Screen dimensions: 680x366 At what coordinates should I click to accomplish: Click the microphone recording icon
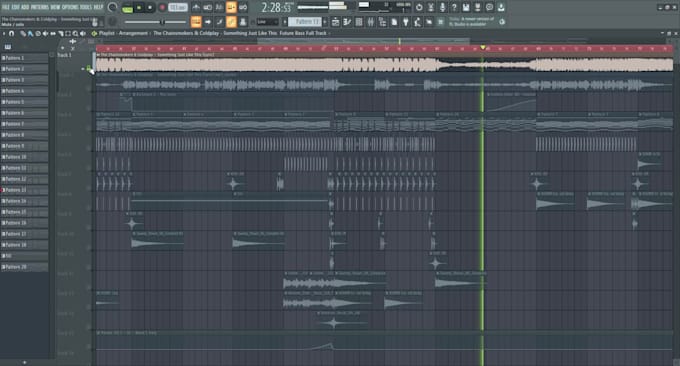point(442,7)
